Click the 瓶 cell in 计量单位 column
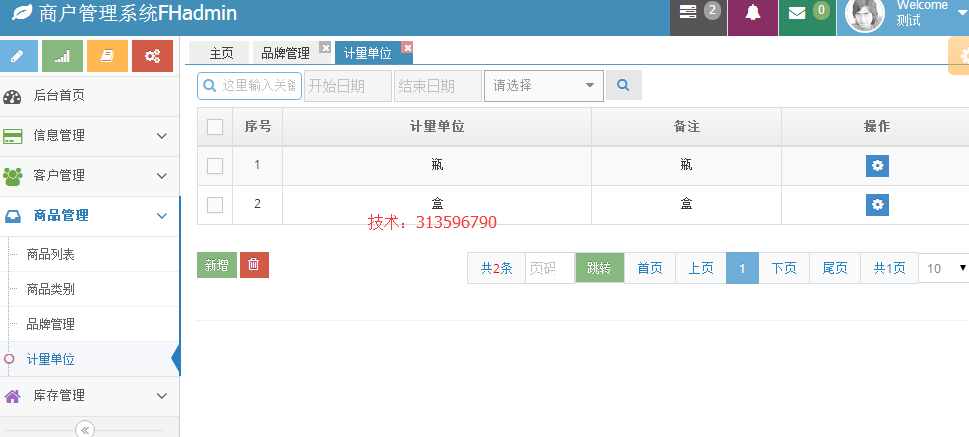The width and height of the screenshot is (969, 437). point(437,164)
